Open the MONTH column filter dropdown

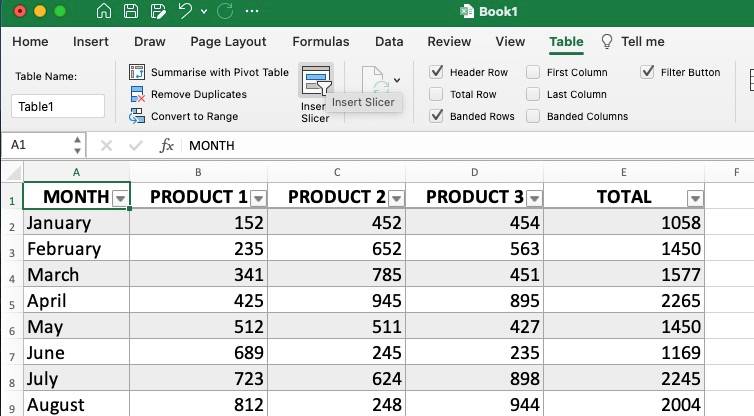pos(121,198)
